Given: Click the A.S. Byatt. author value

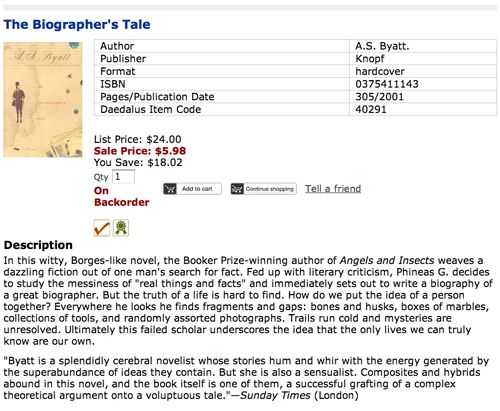Looking at the screenshot, I should click(x=382, y=46).
